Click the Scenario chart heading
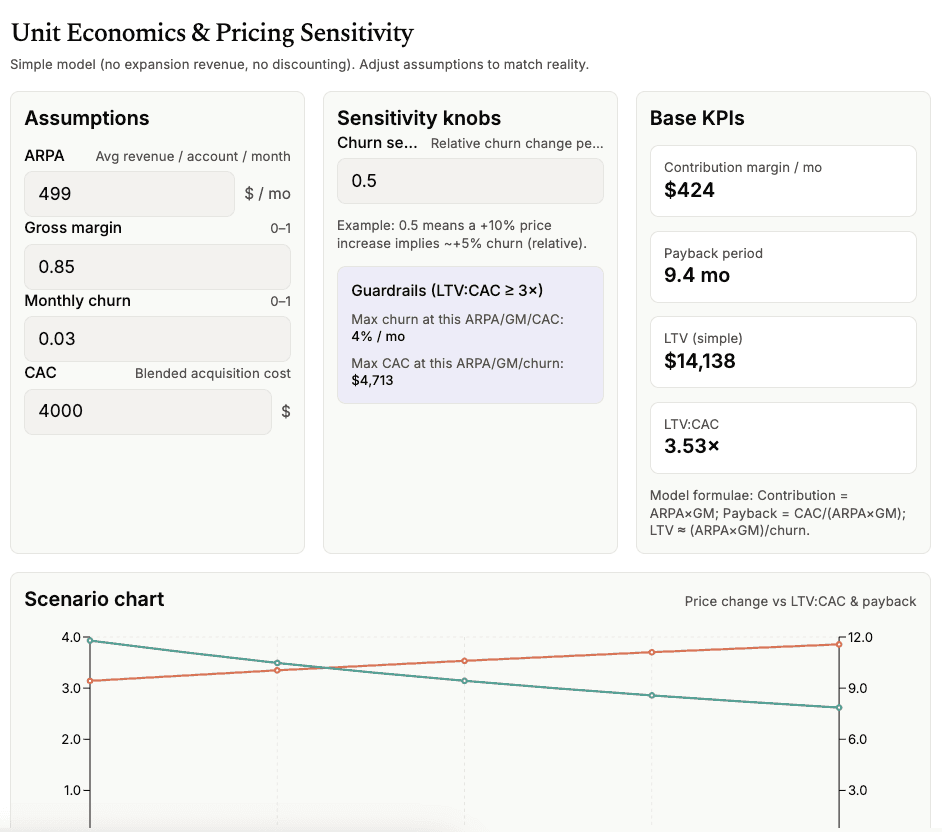Screen dimensions: 942x832 point(94,599)
